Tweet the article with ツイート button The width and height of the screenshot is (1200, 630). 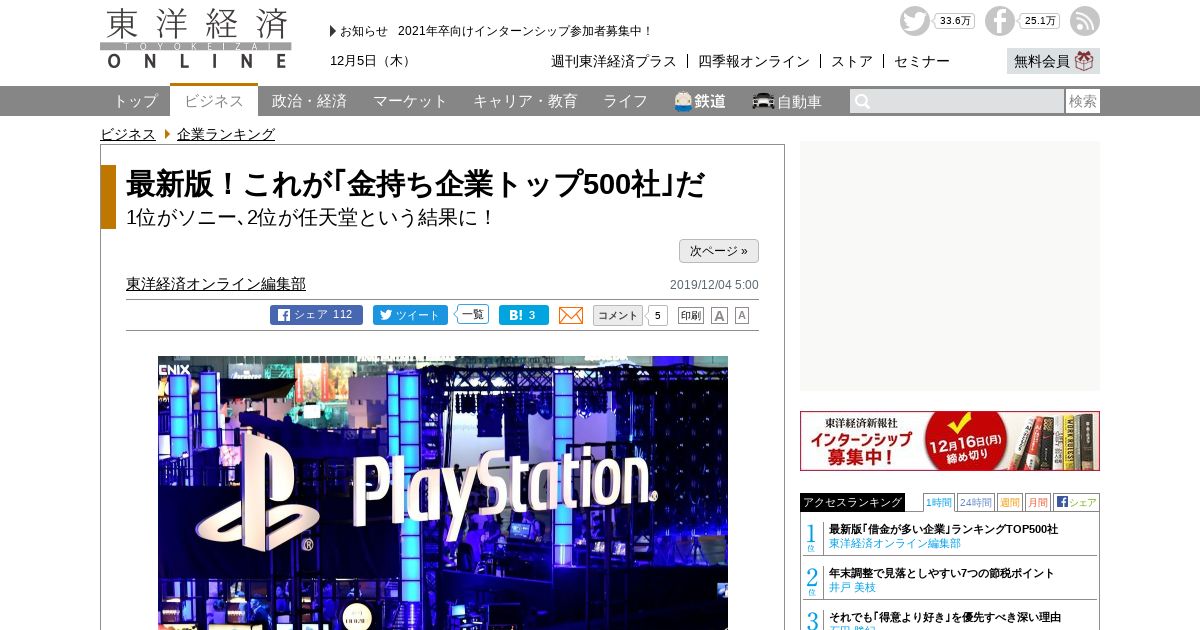tap(410, 315)
